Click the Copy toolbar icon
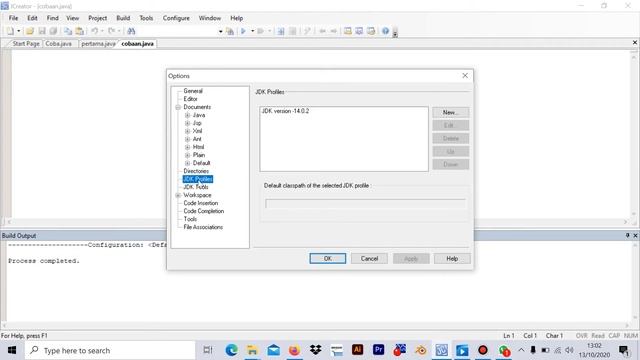 [68, 31]
